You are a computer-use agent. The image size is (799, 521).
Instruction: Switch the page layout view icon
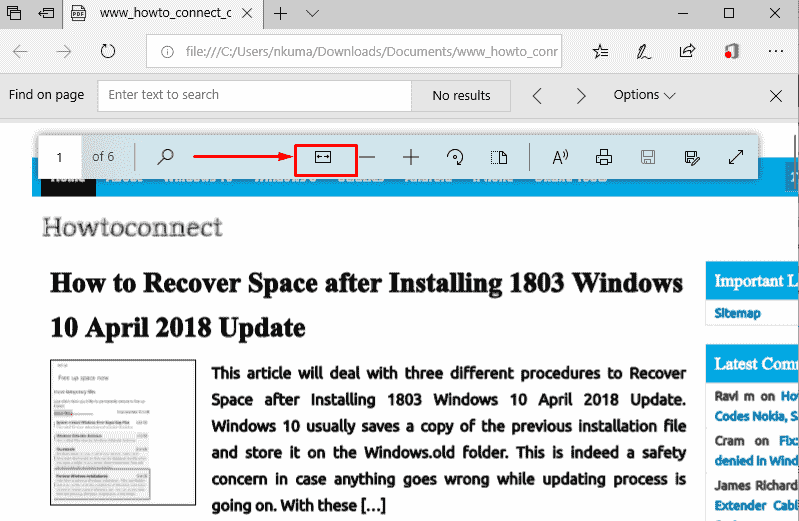point(499,157)
